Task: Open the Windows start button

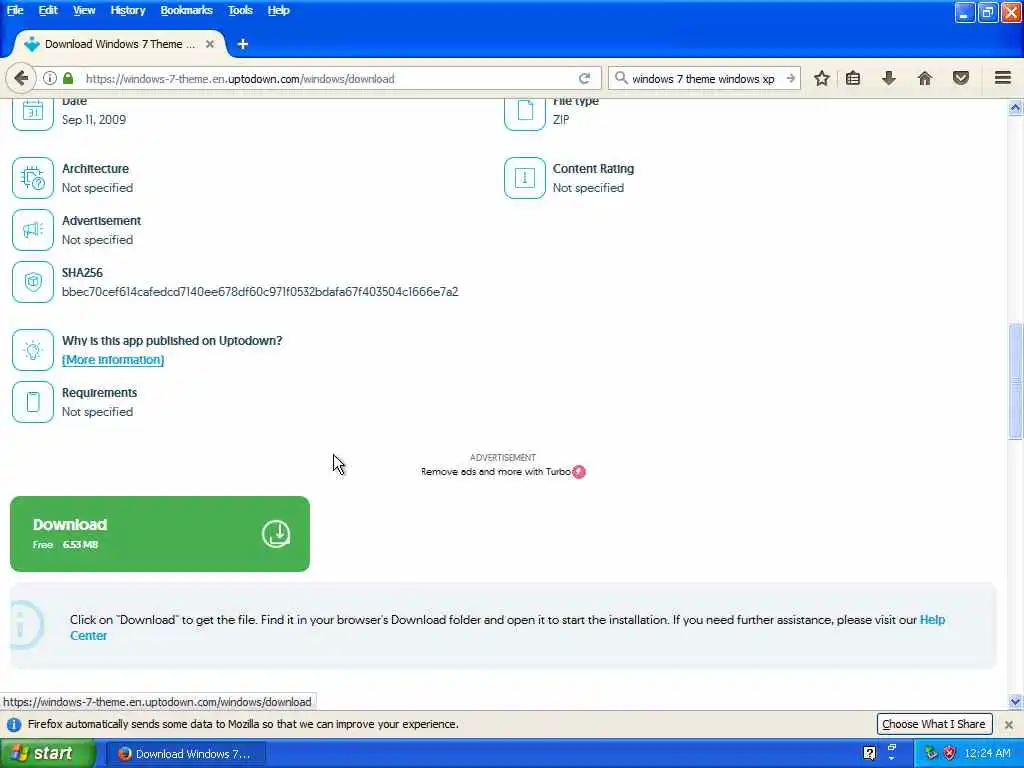Action: point(48,753)
